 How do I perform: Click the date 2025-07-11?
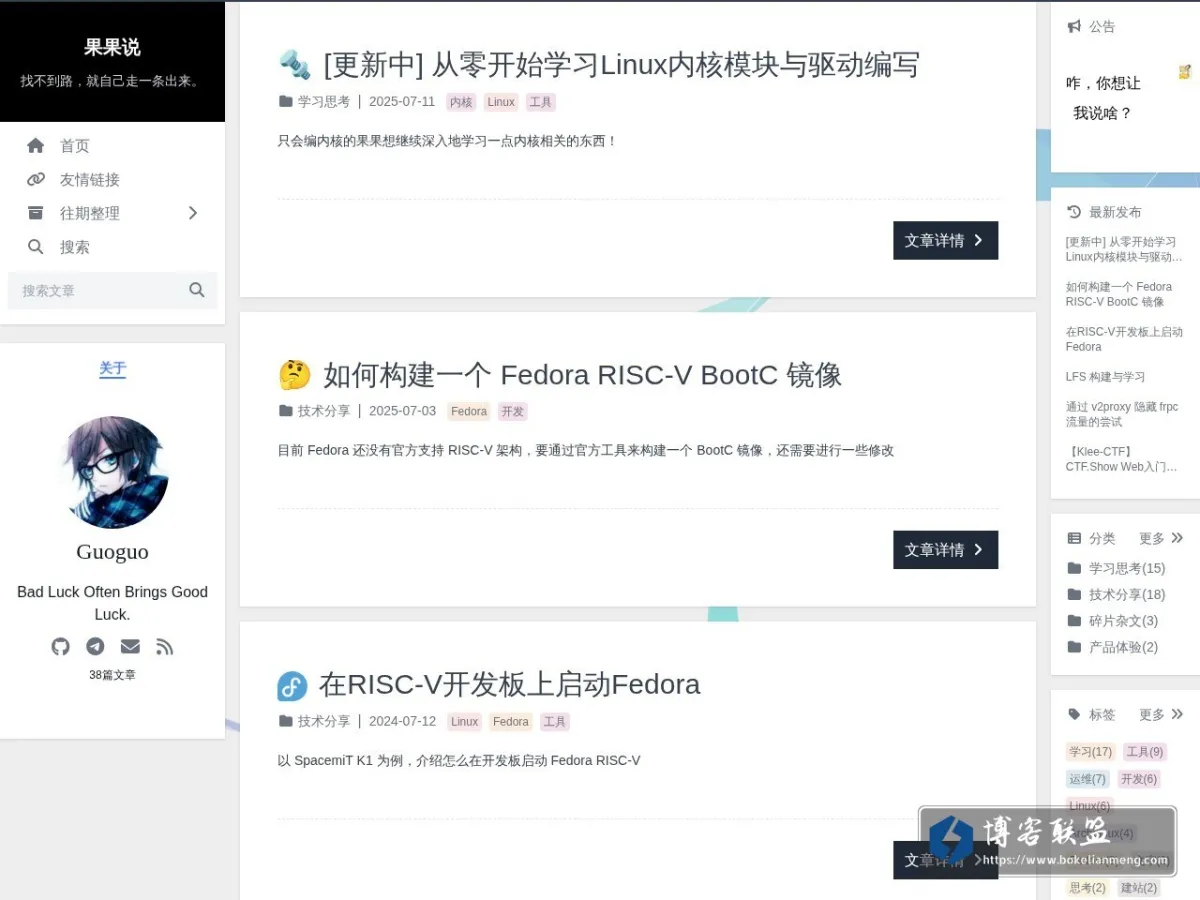tap(402, 102)
